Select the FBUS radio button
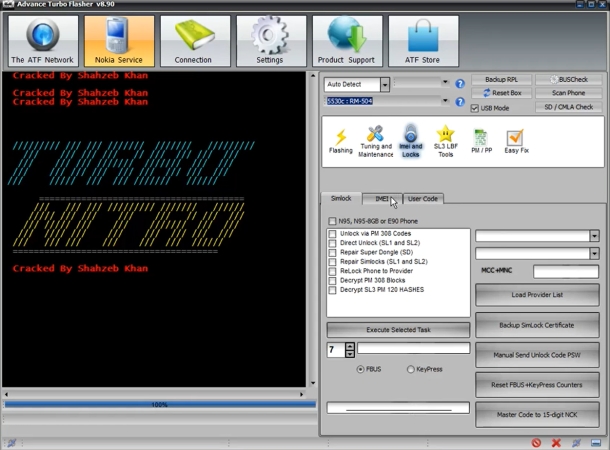The height and width of the screenshot is (450, 610). coord(360,369)
